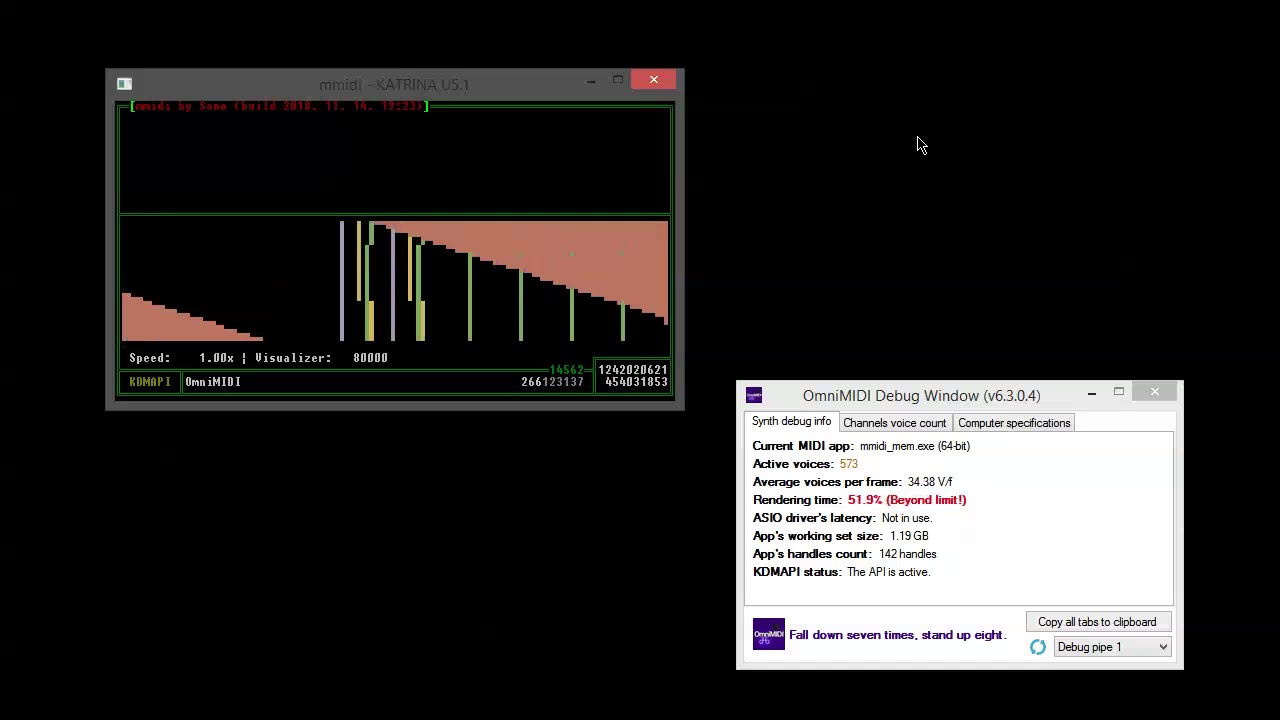Click the OmniMIDI logo beside the motto
Screen dimensions: 1280x720
point(769,634)
